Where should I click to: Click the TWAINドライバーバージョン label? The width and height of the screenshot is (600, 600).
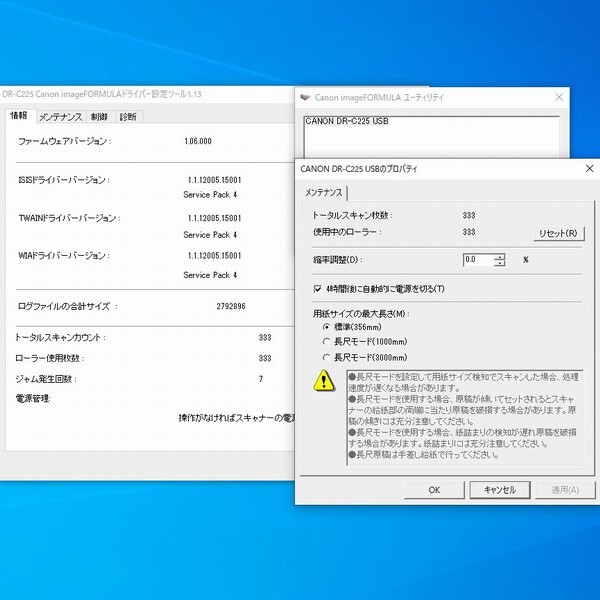(70, 218)
